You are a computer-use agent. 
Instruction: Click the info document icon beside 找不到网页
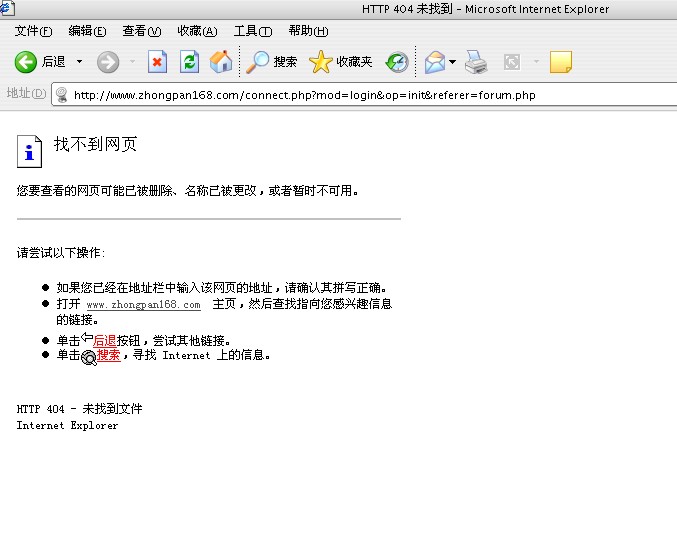point(29,151)
